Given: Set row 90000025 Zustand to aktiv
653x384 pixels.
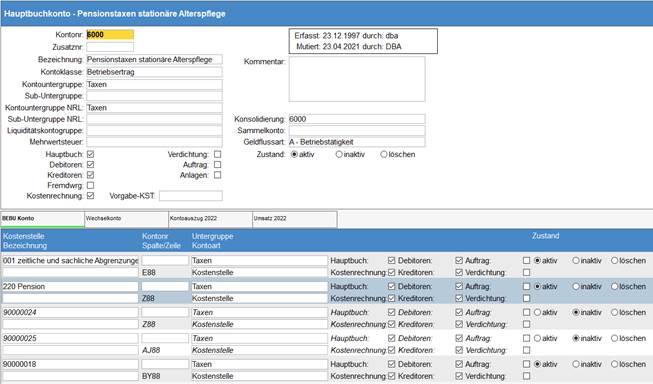Looking at the screenshot, I should coord(537,338).
